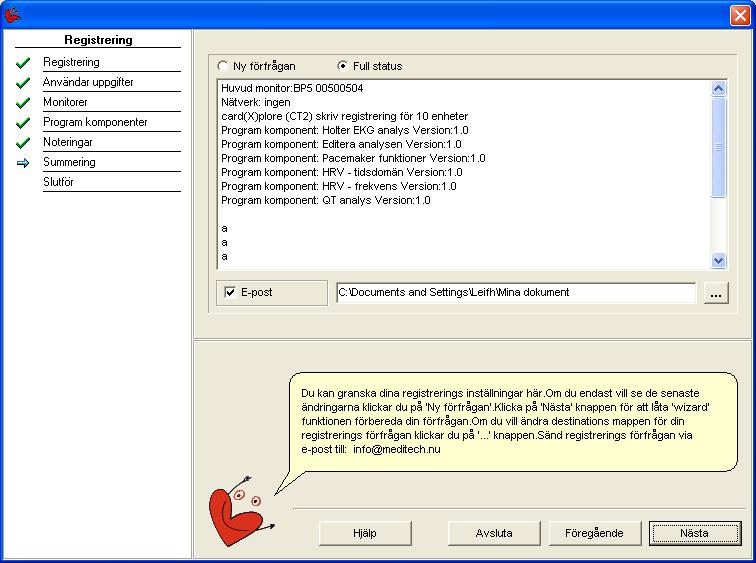Click the scroll up arrow in status list
The height and width of the screenshot is (563, 756).
718,89
